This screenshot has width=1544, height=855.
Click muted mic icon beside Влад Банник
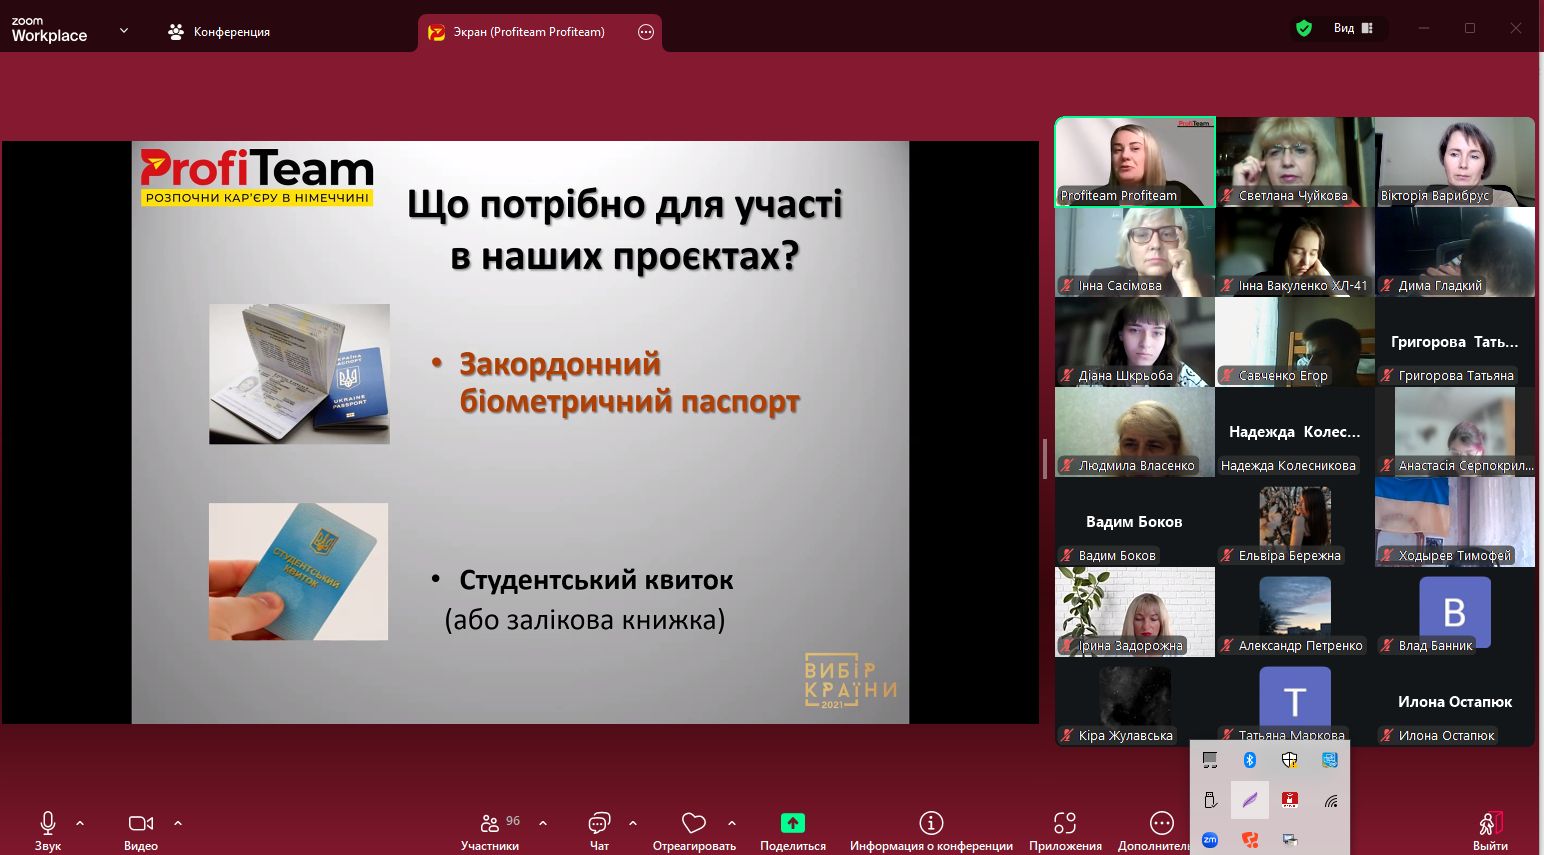click(1388, 646)
